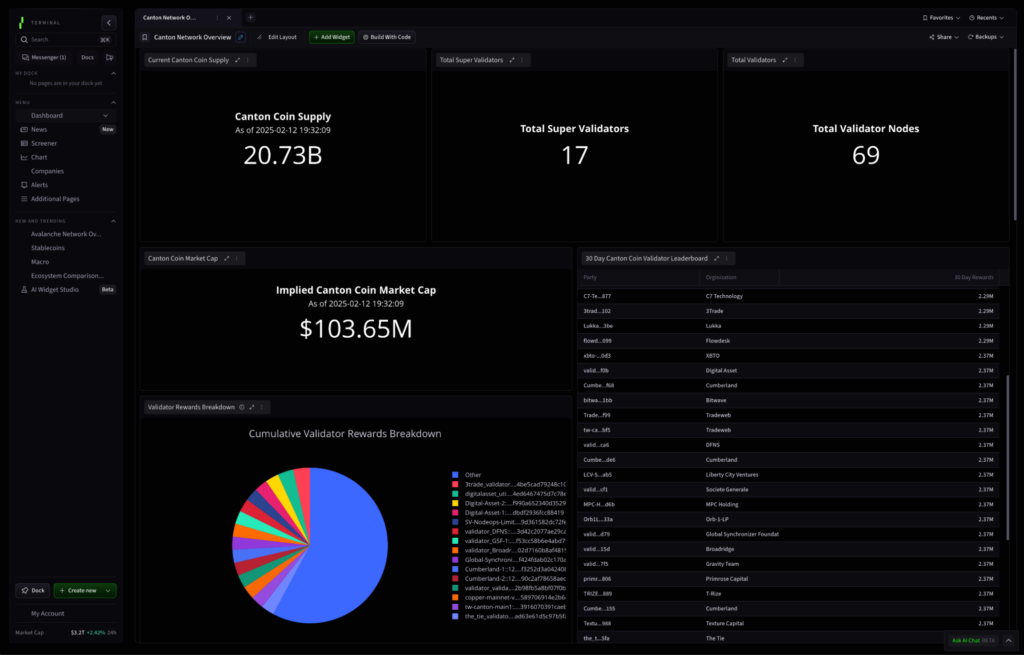Expand the Dashboard dropdown in sidebar
Viewport: 1024px width, 655px height.
(106, 116)
